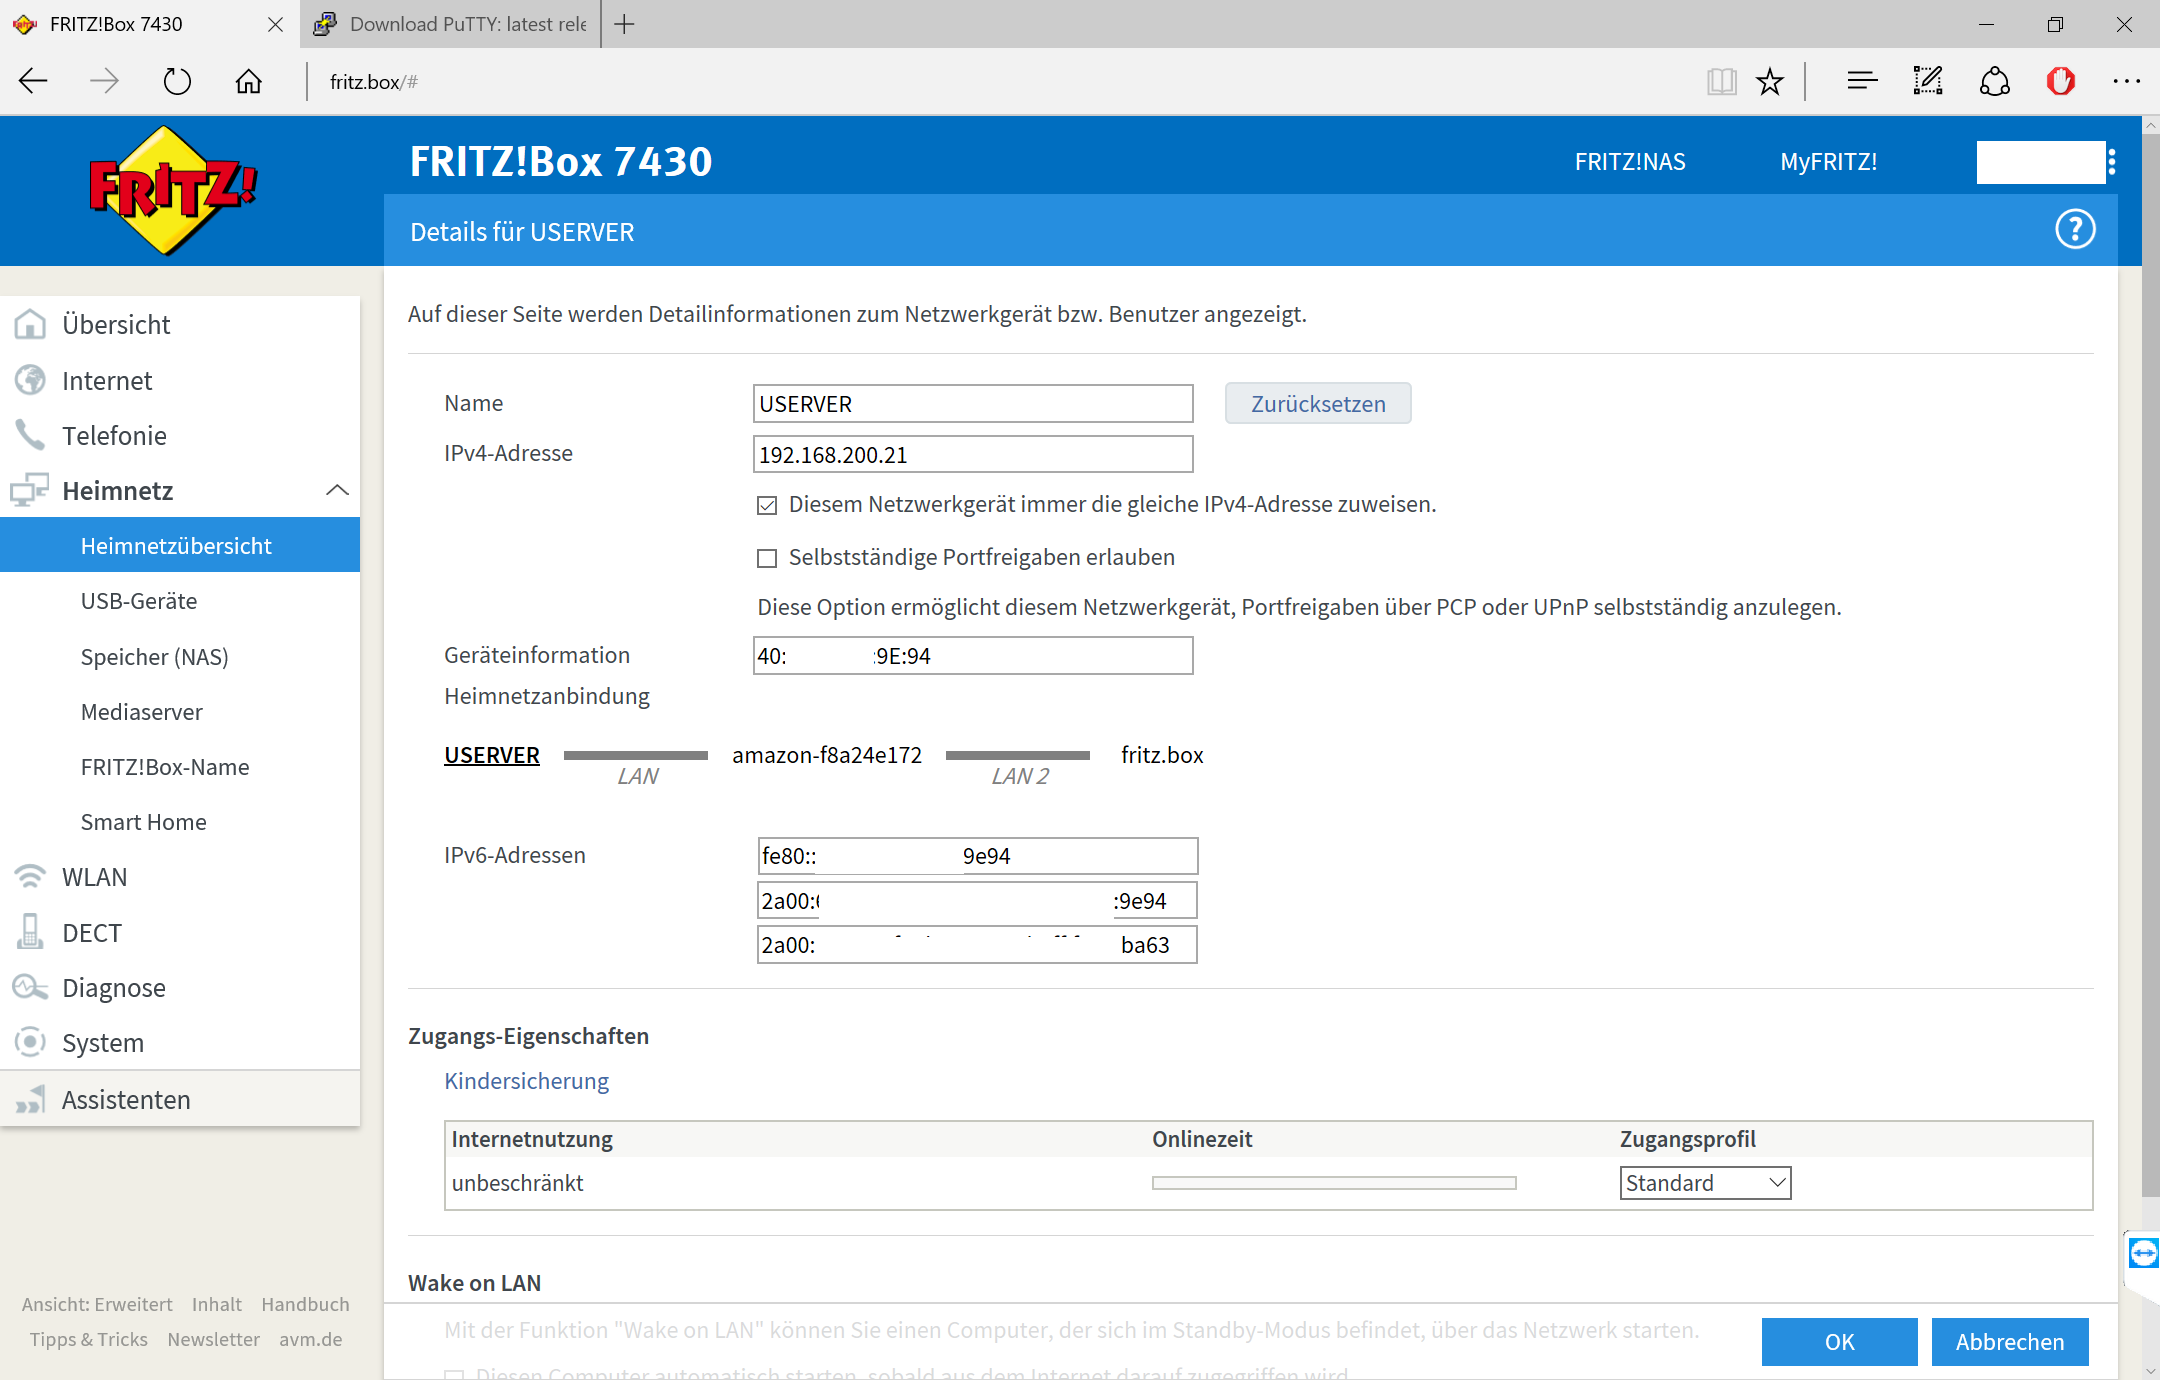Open the browser Hub icon
This screenshot has width=2160, height=1380.
[1861, 82]
